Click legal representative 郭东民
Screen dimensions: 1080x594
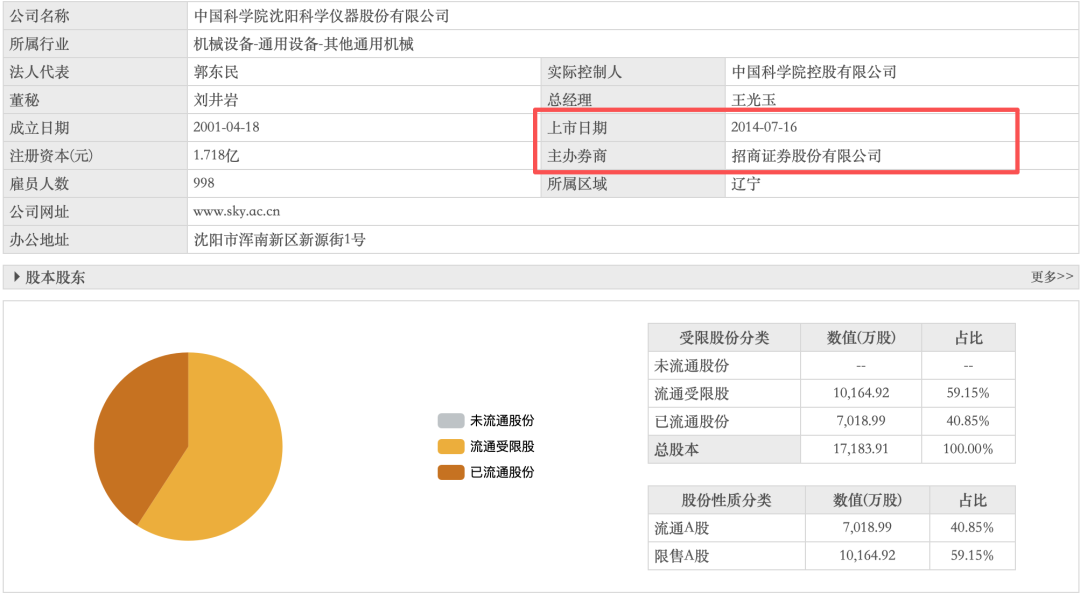[x=216, y=72]
